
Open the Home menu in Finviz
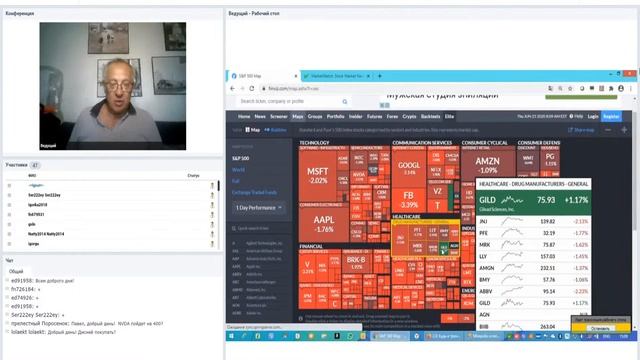pyautogui.click(x=244, y=116)
